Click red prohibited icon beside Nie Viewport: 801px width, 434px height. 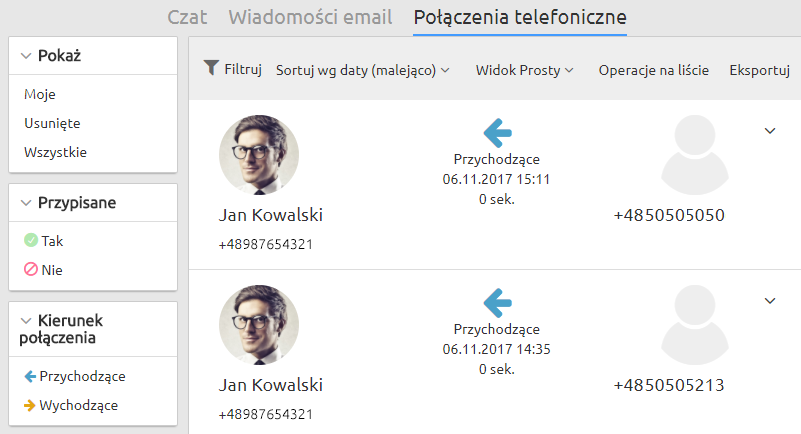point(31,269)
